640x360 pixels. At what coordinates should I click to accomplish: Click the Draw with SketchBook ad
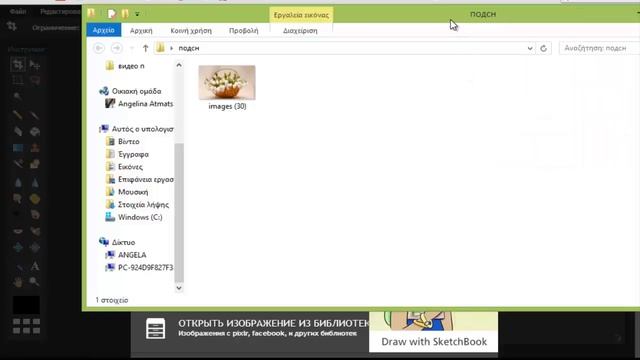pyautogui.click(x=433, y=331)
